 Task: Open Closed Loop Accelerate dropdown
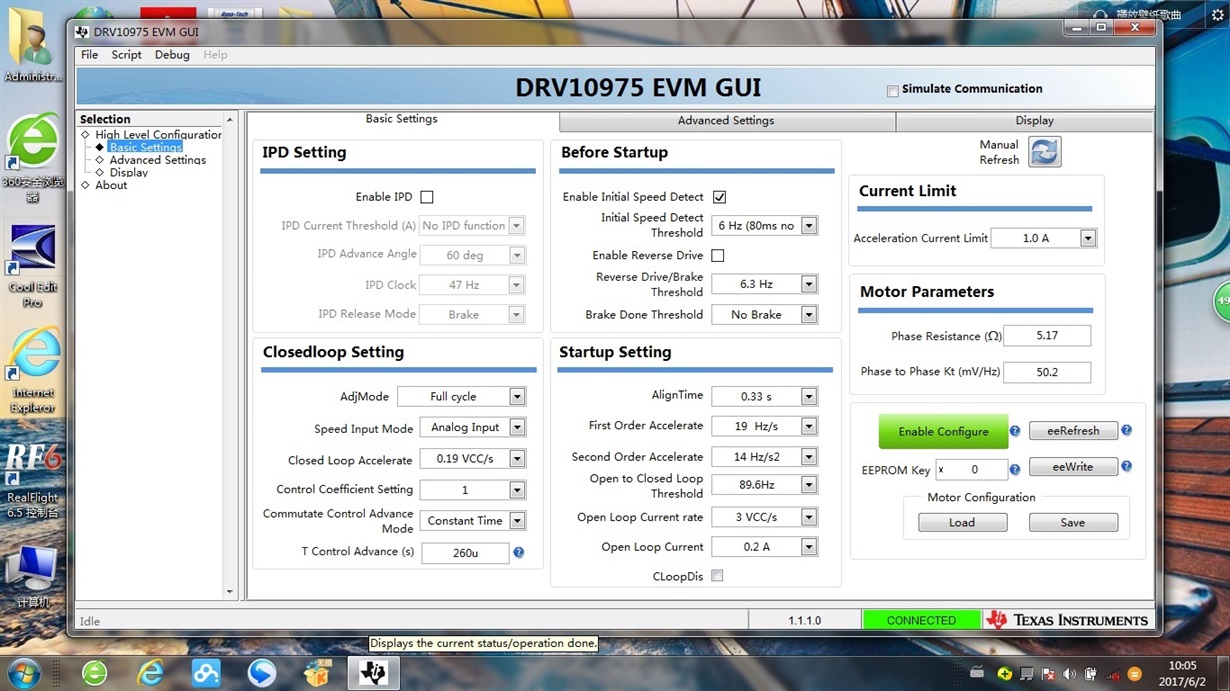517,459
